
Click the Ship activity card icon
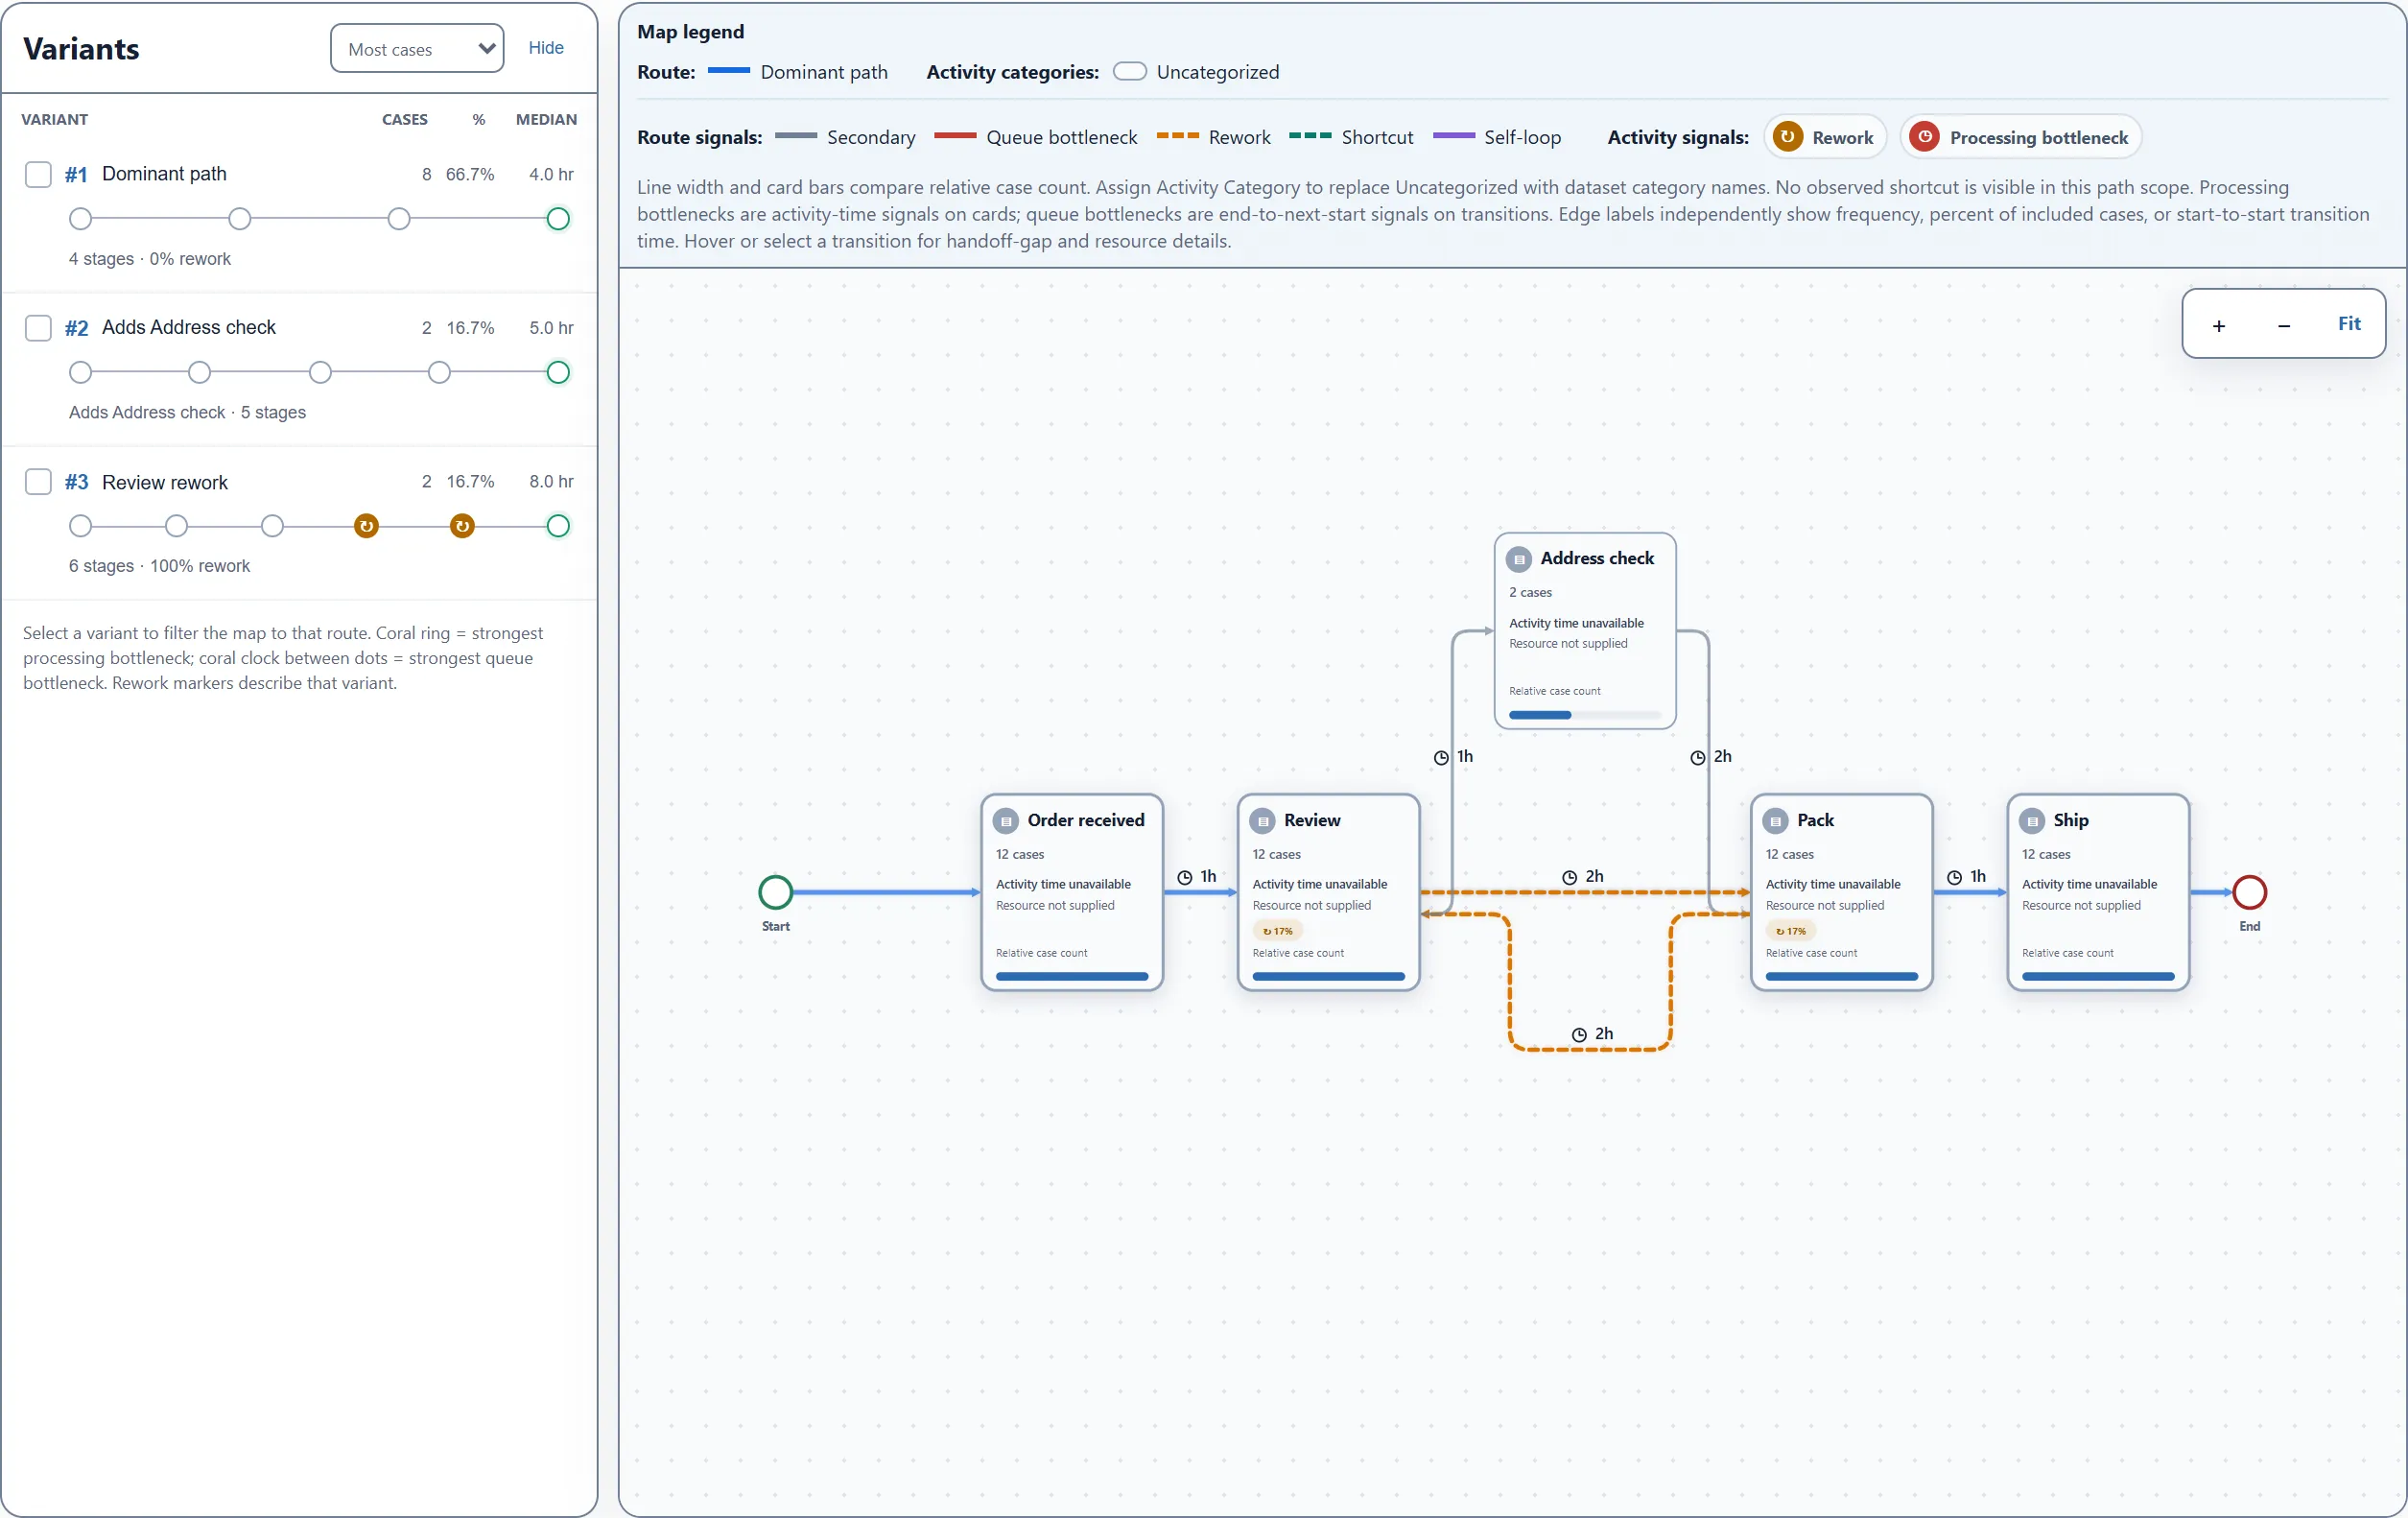[2033, 821]
